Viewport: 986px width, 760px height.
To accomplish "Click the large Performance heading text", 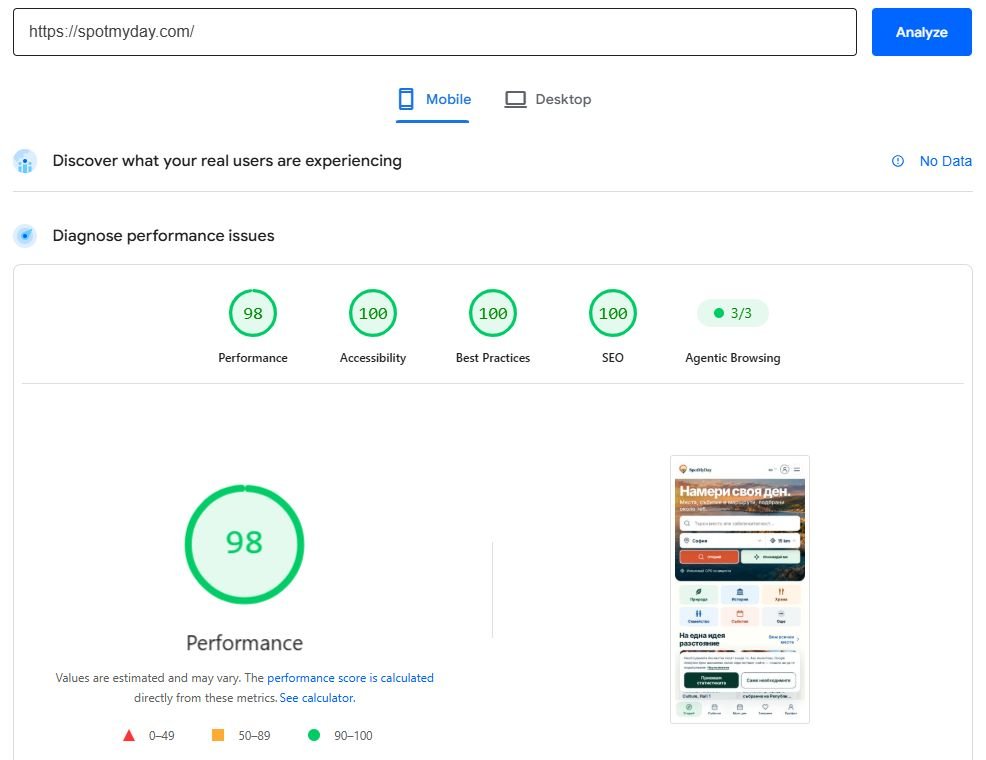I will [245, 643].
